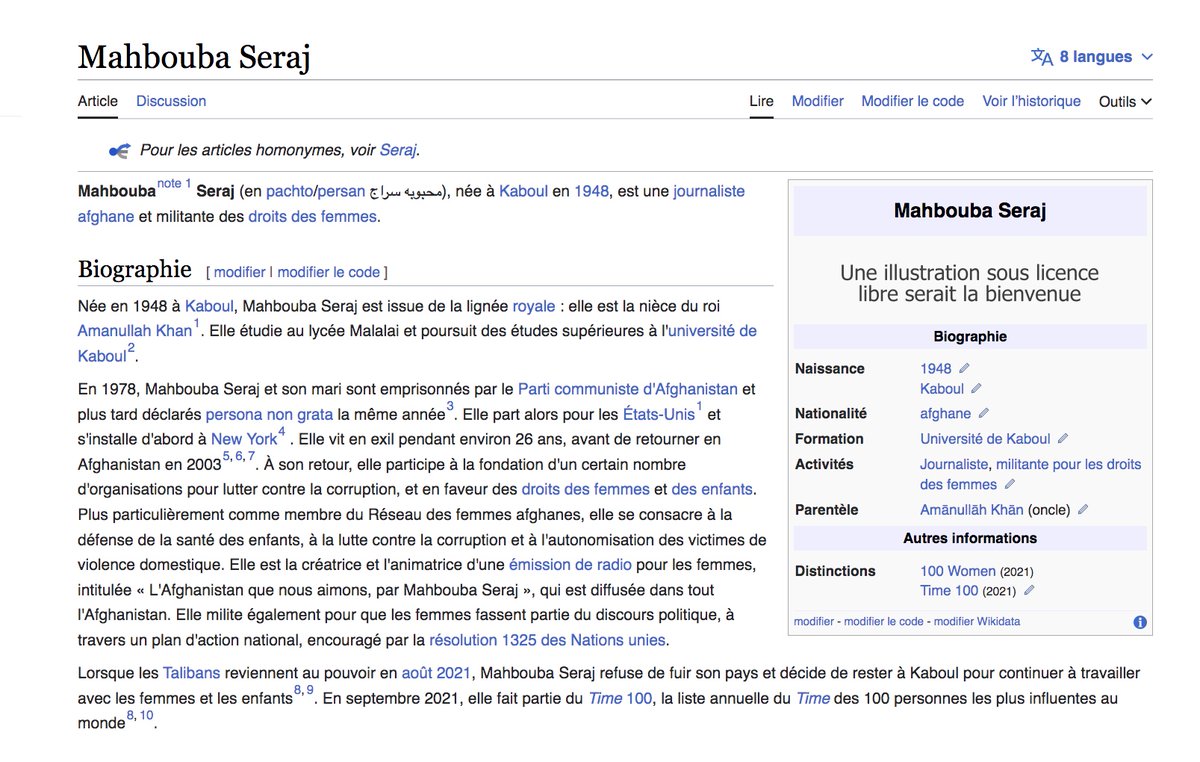The height and width of the screenshot is (762, 1200).
Task: Open reference 2 after université de Kaboul
Action: click(131, 348)
